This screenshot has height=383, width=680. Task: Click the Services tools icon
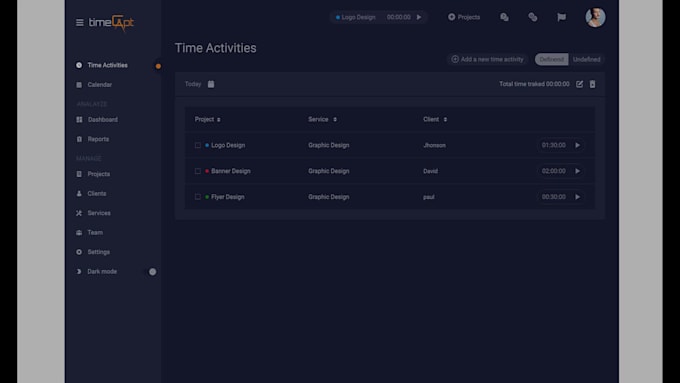pos(79,213)
